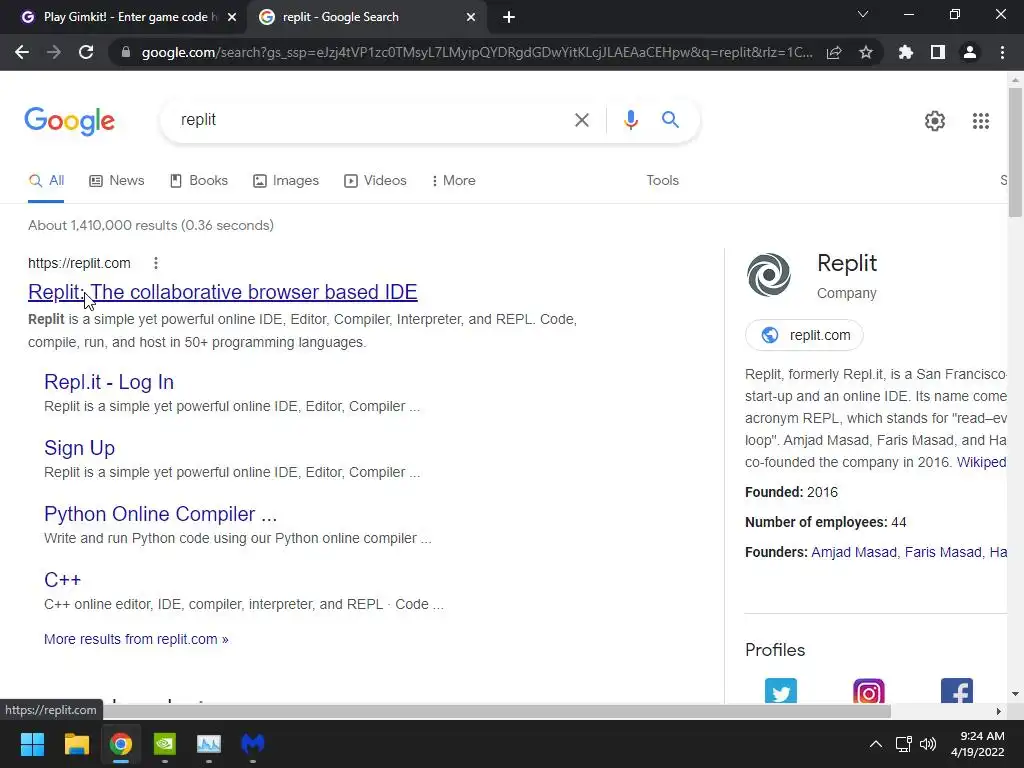The width and height of the screenshot is (1024, 768).
Task: Open Google settings gear icon
Action: tap(935, 121)
